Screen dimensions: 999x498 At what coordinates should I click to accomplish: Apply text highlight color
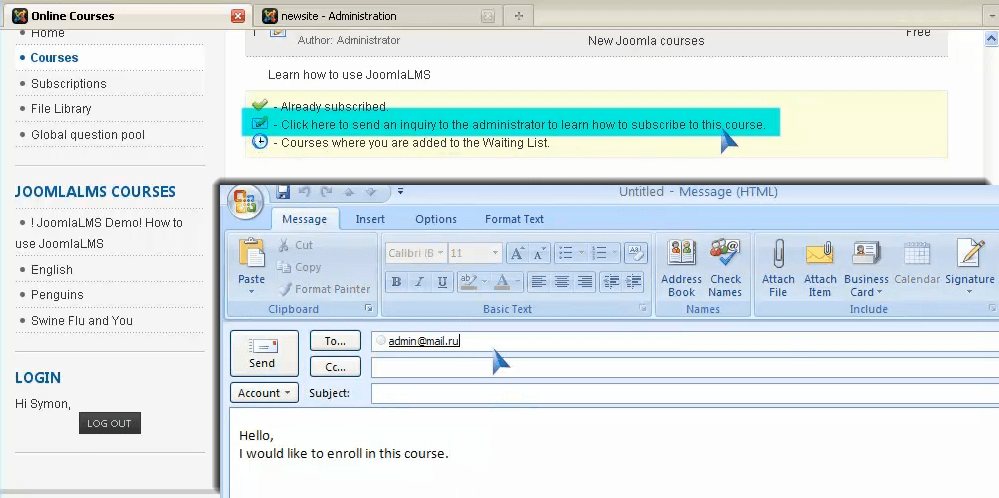tap(468, 281)
